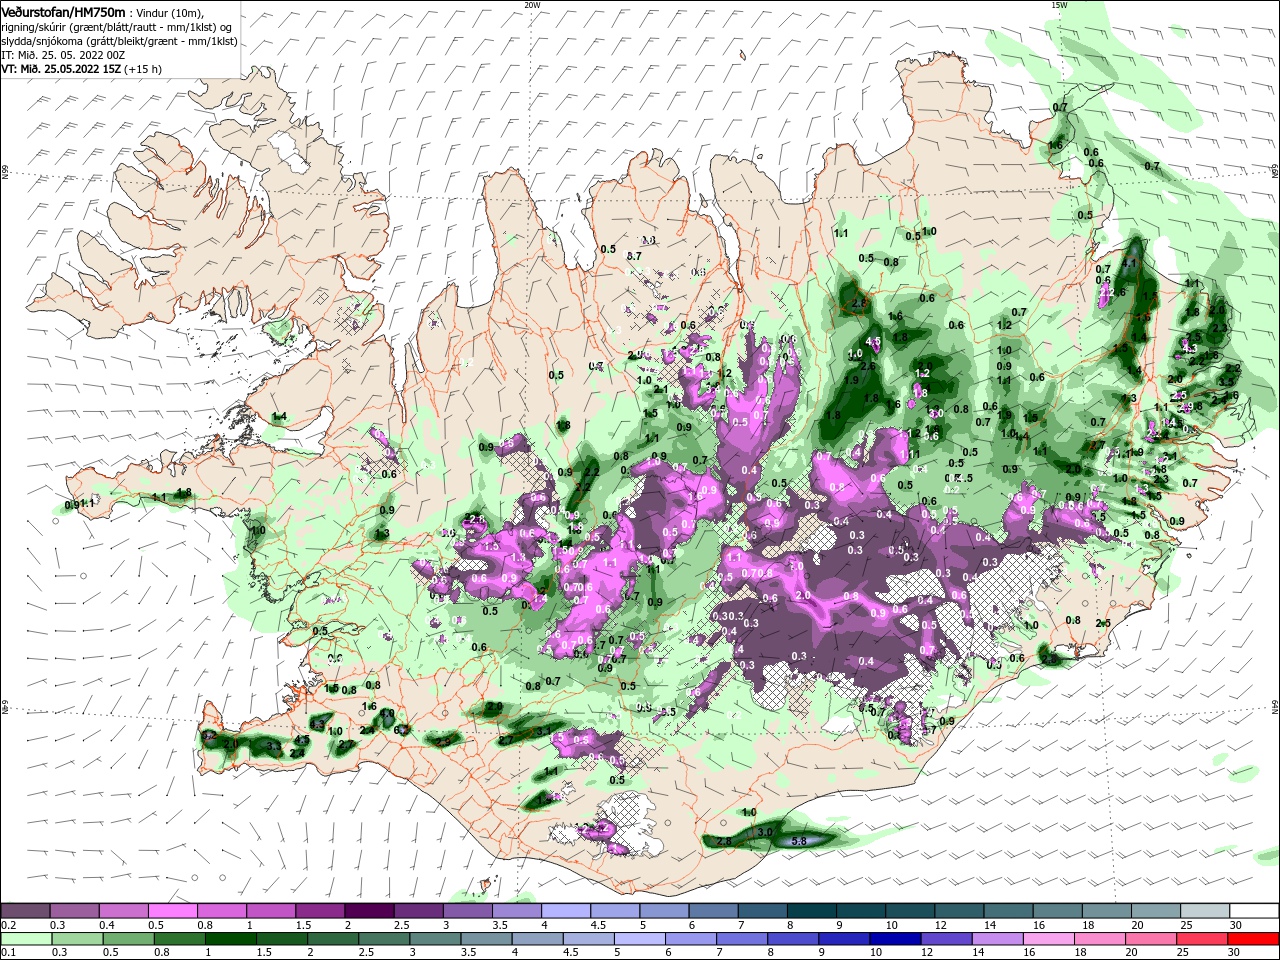The image size is (1280, 960).
Task: Click the Veðurstofan/HM750m map title
Action: (63, 11)
